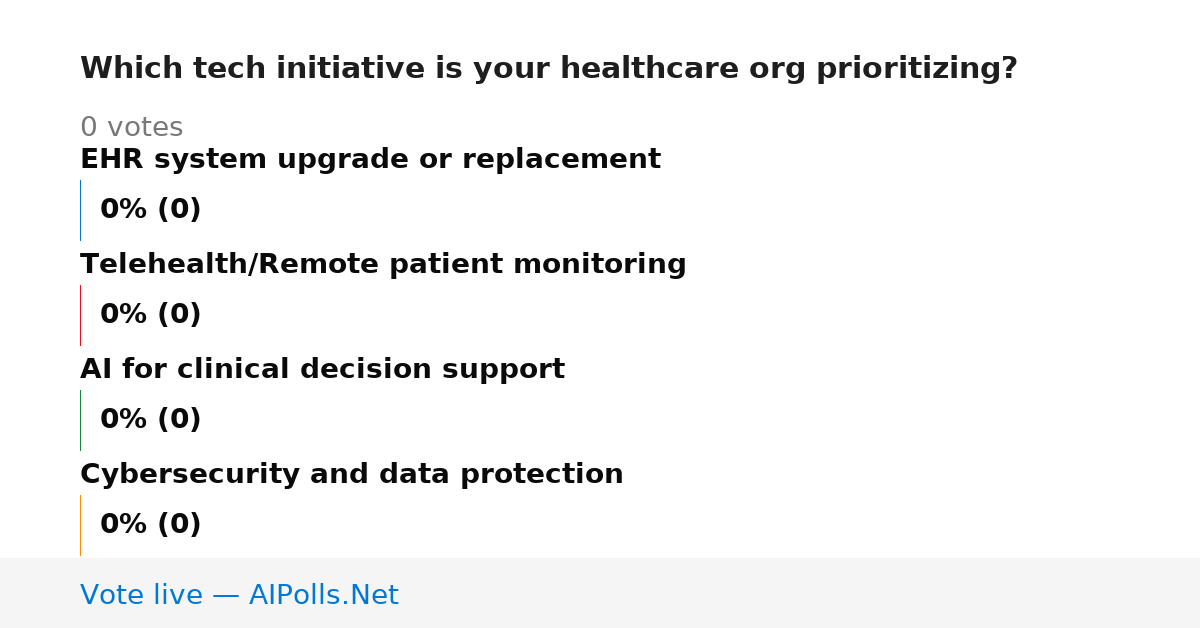Image resolution: width=1200 pixels, height=628 pixels.
Task: Click the orange bar under Cybersecurity option
Action: (x=80, y=525)
